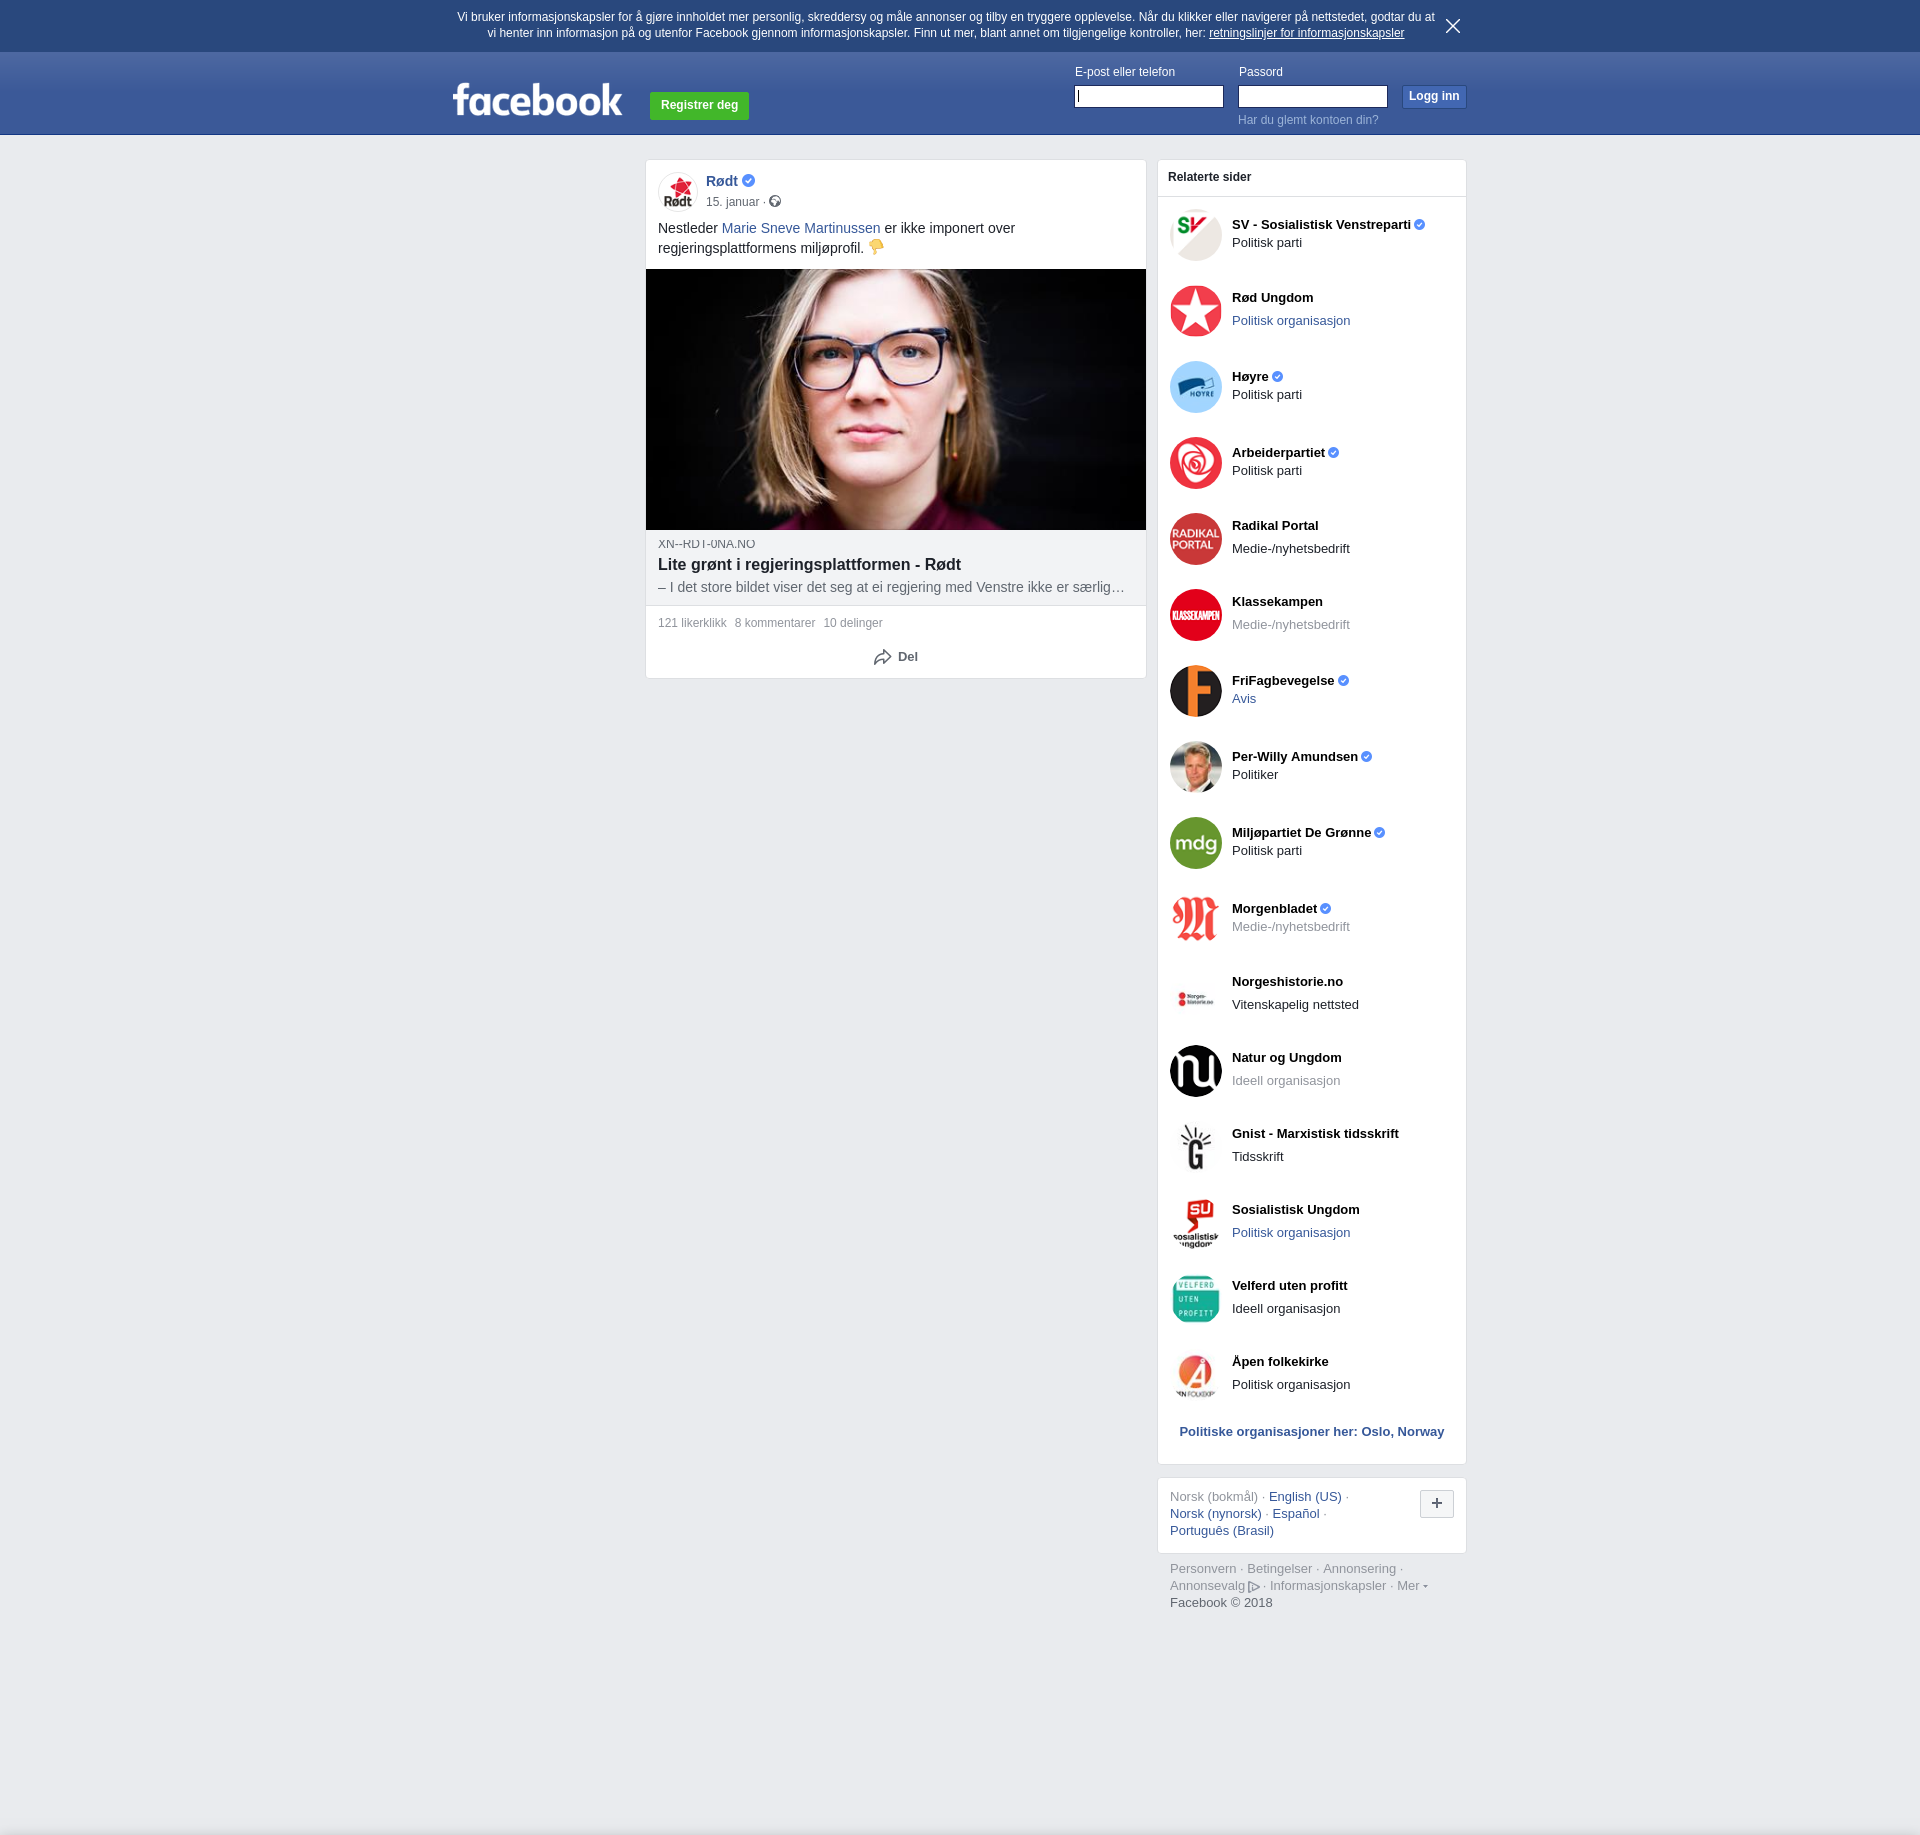Open Per-Willy Amundsen profile photo

[x=1196, y=767]
